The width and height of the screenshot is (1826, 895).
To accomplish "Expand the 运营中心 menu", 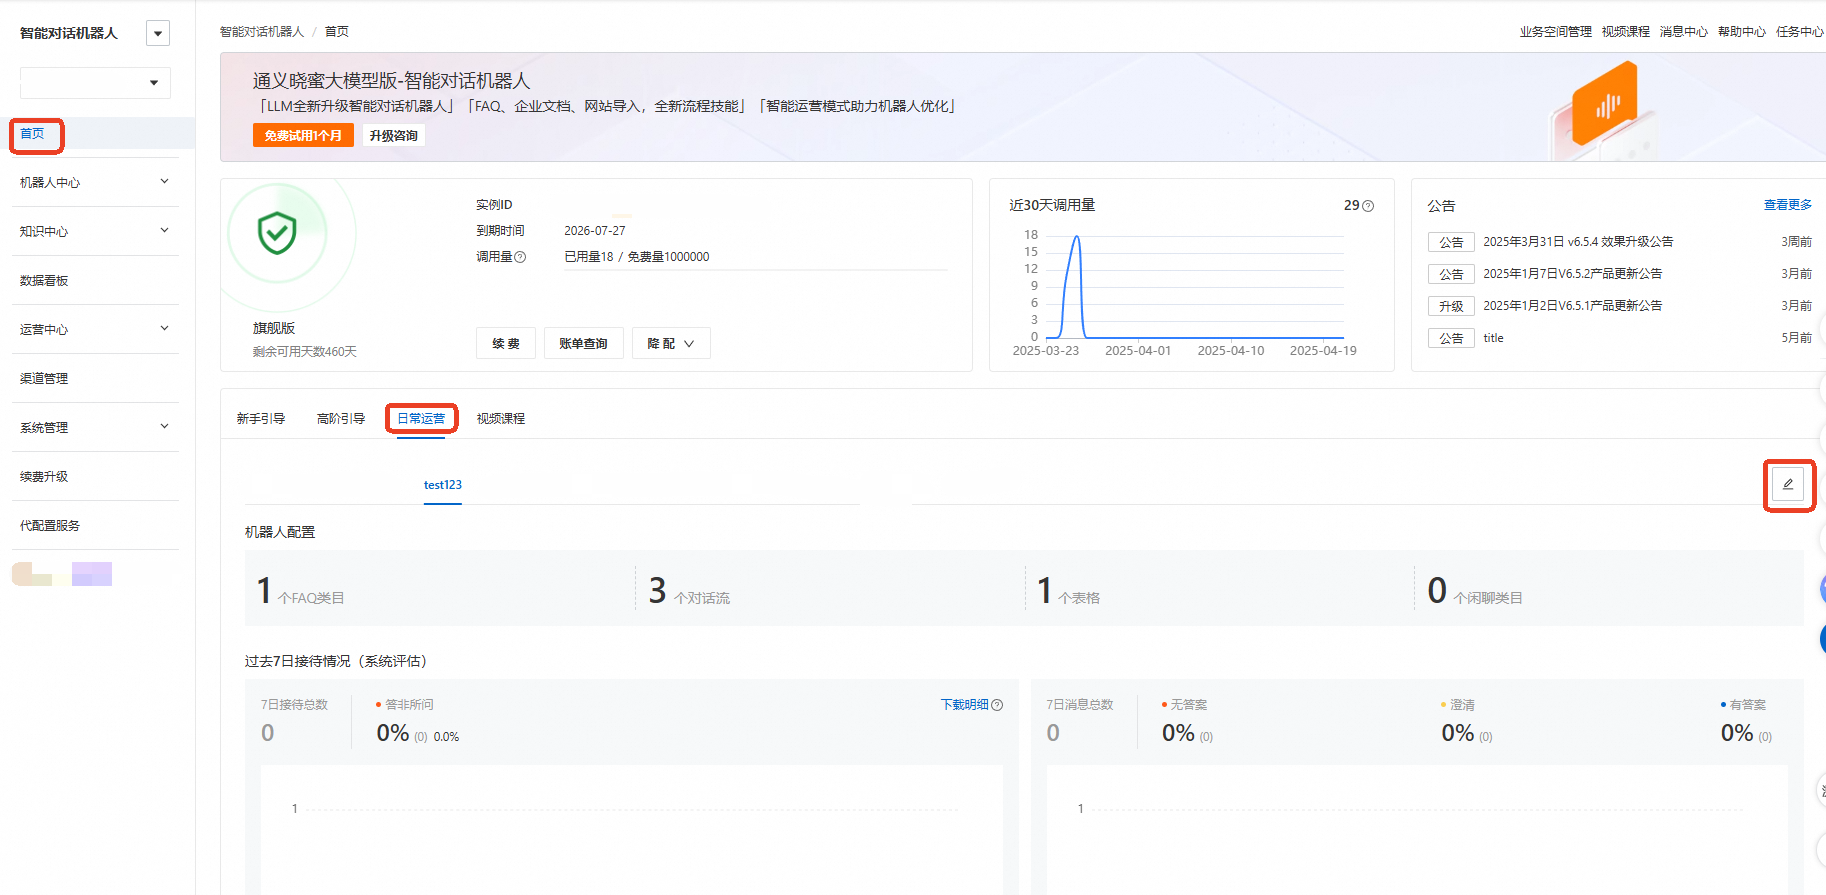I will click(x=95, y=329).
